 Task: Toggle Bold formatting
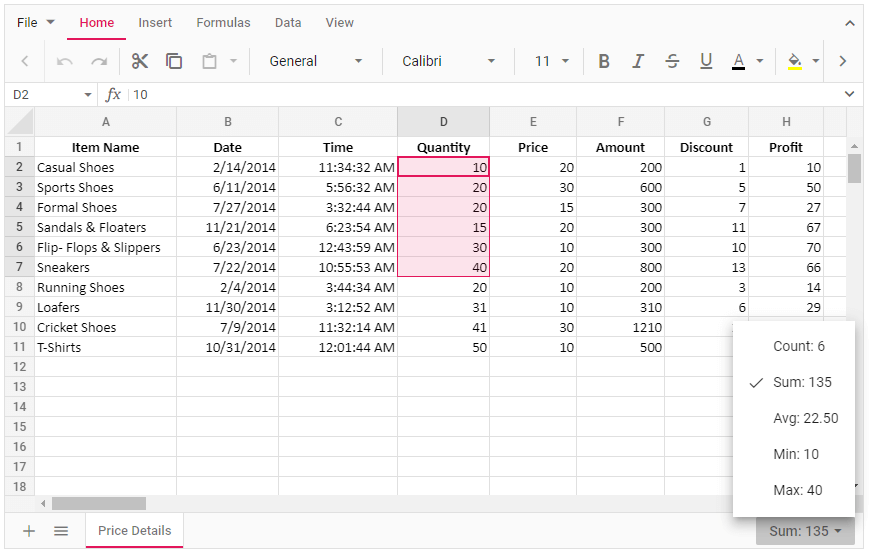[x=604, y=61]
